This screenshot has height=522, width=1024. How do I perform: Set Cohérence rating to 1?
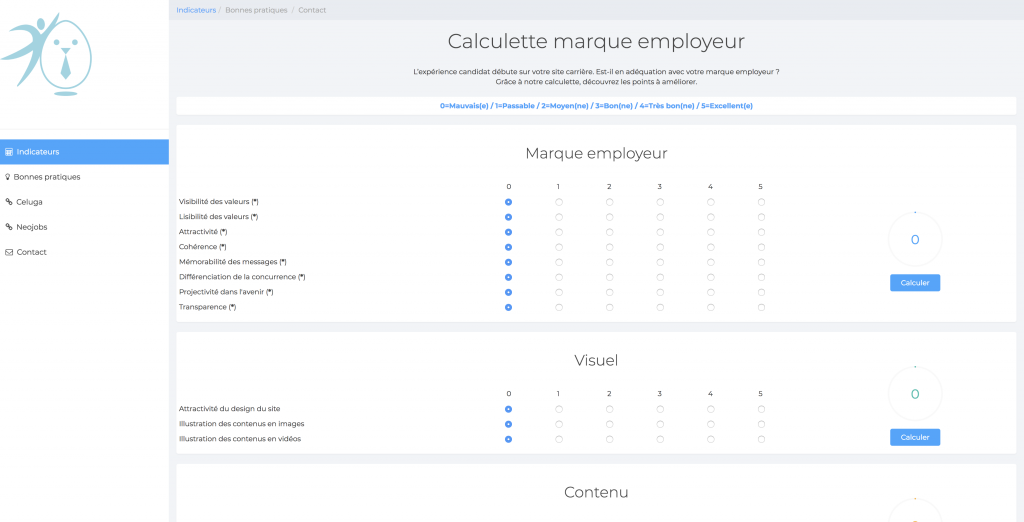[x=559, y=247]
